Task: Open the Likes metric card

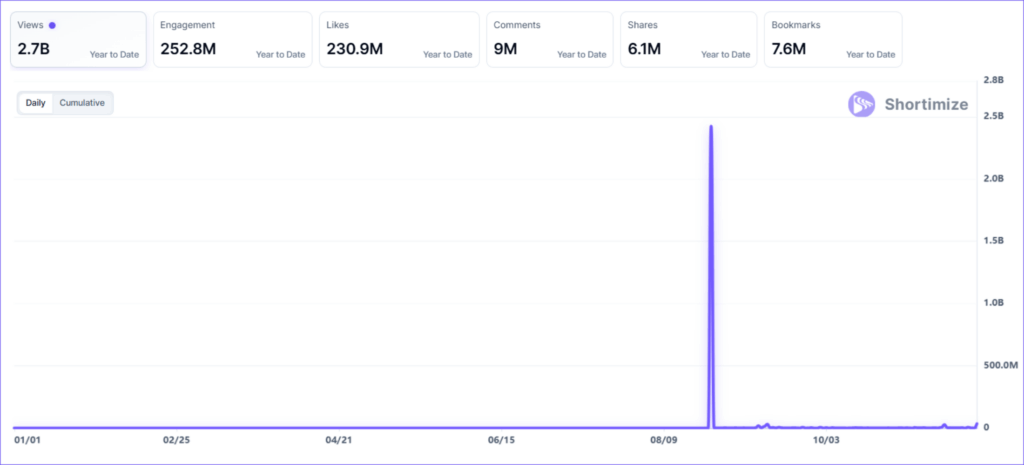Action: point(400,40)
